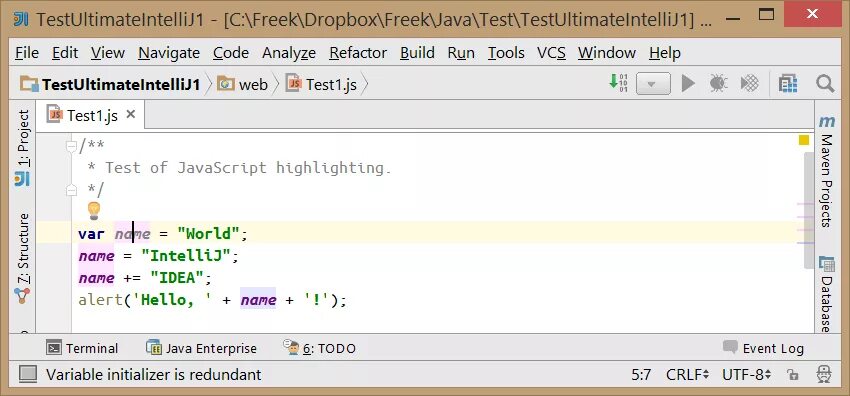Click 'Variable initializer is redundant' status message
This screenshot has width=850, height=396.
[154, 375]
